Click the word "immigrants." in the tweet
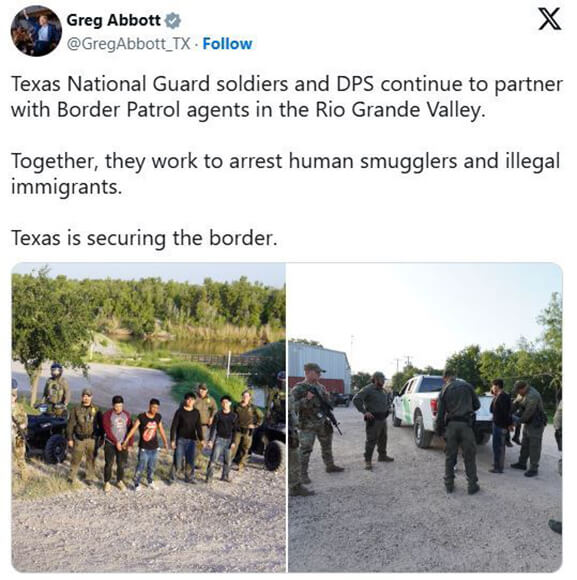Viewport: 577px width, 580px height. (x=67, y=187)
